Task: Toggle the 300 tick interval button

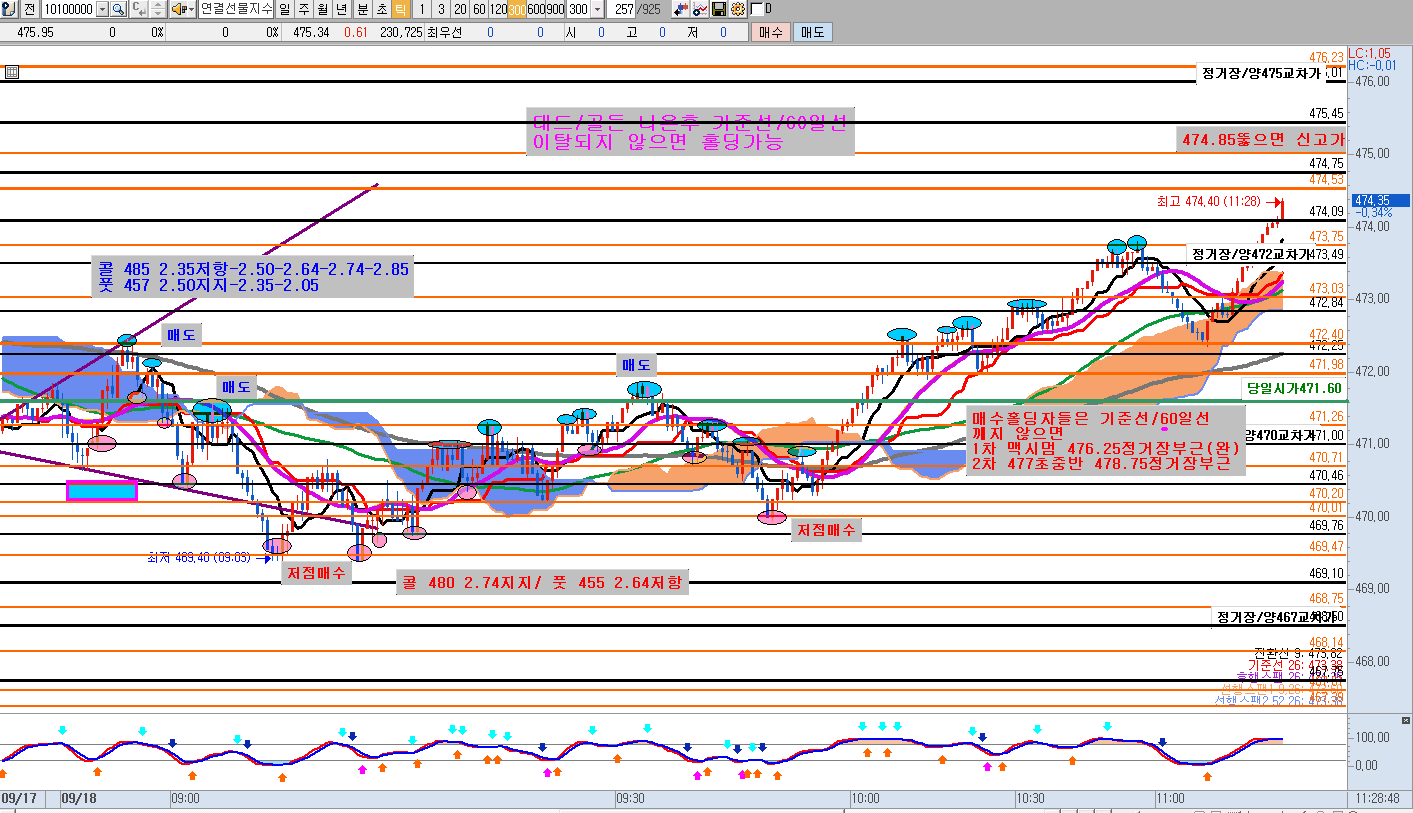Action: [x=517, y=9]
